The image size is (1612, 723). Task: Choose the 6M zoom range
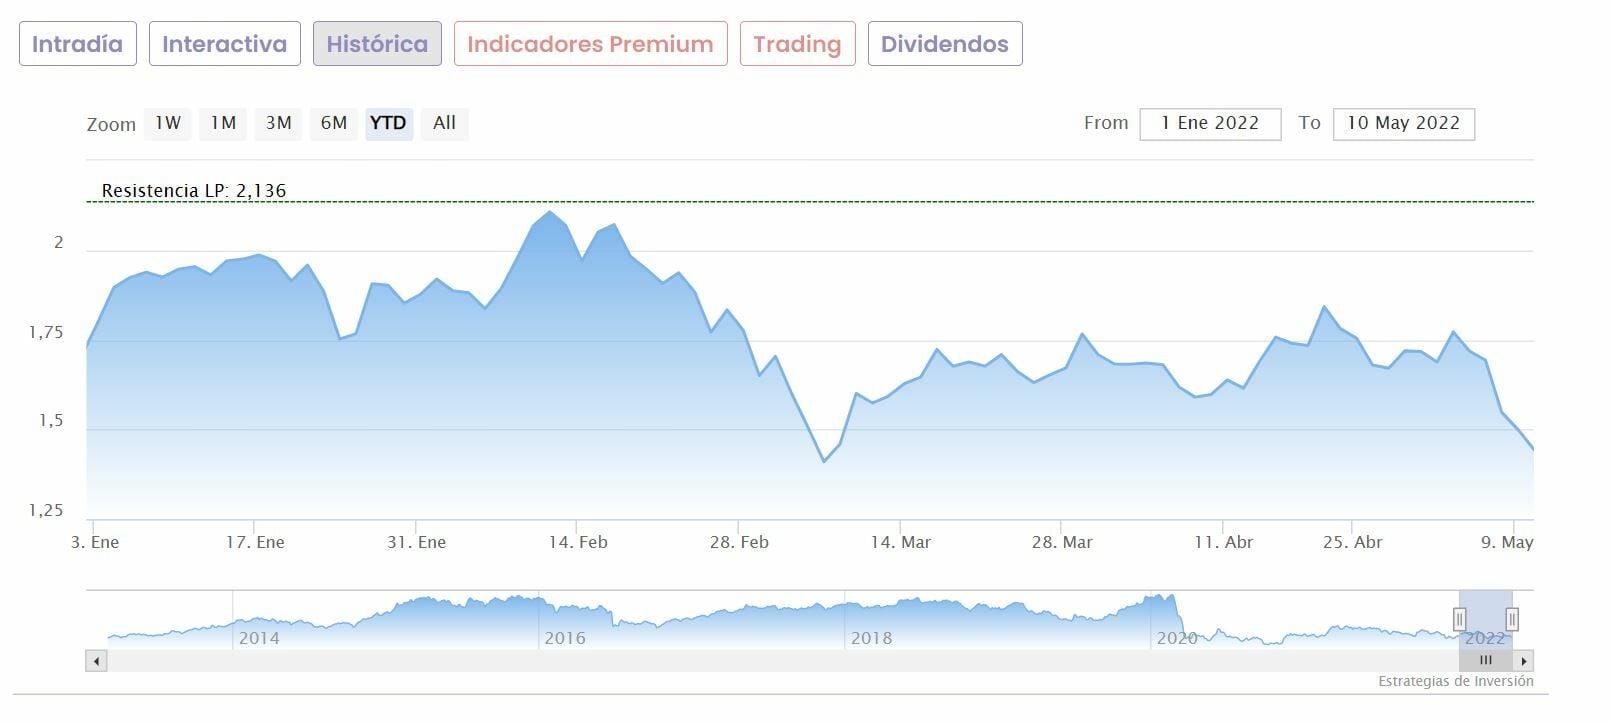(x=334, y=123)
